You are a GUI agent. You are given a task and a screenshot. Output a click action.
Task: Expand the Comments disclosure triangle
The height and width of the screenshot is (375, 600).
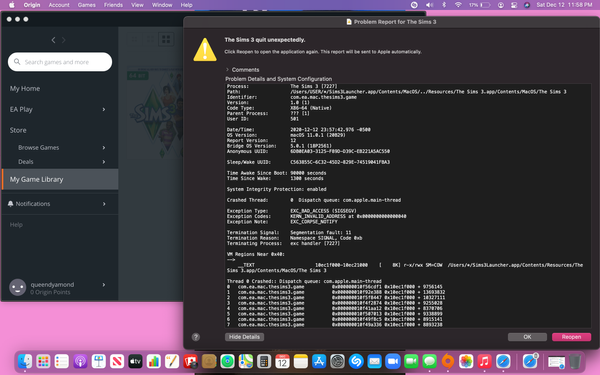pos(227,70)
